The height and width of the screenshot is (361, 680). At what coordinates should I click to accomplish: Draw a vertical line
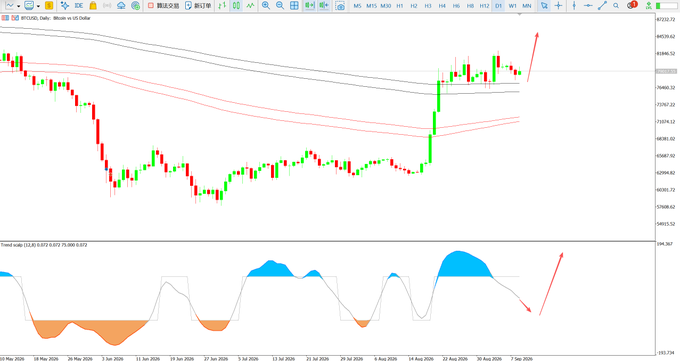click(574, 6)
